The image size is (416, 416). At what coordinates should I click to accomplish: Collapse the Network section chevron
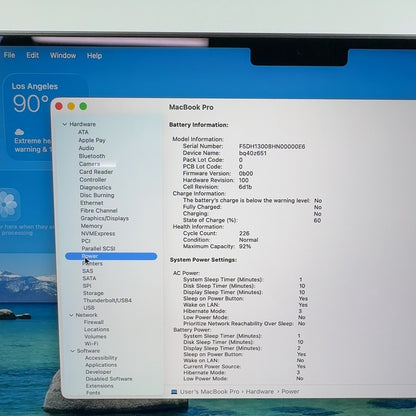(x=71, y=315)
